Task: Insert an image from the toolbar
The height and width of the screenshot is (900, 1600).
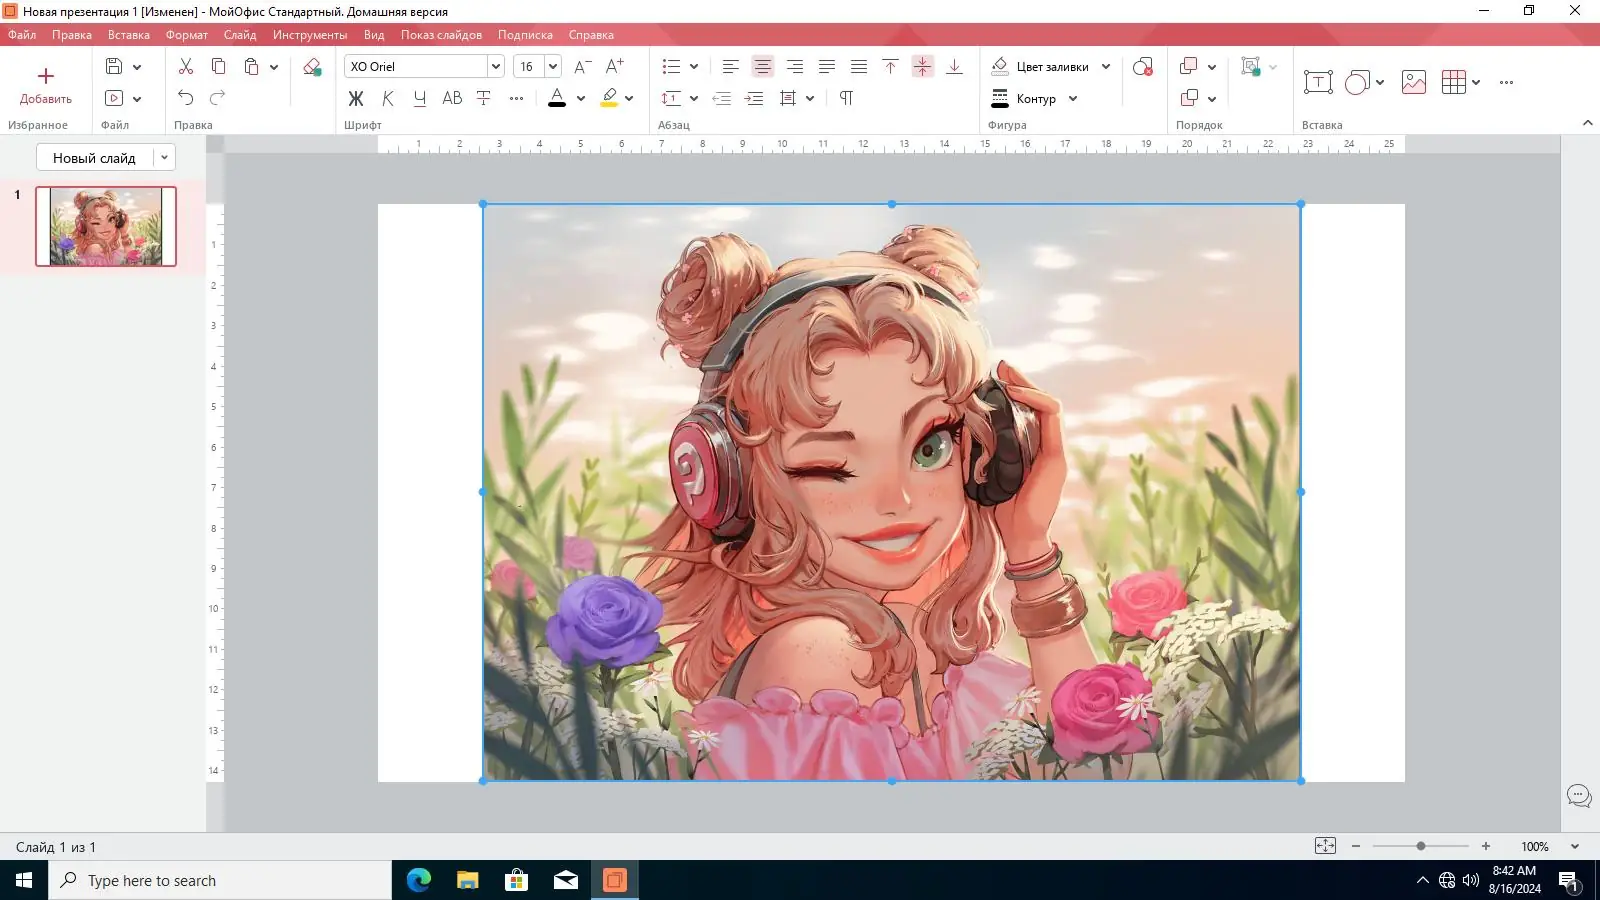Action: point(1414,82)
